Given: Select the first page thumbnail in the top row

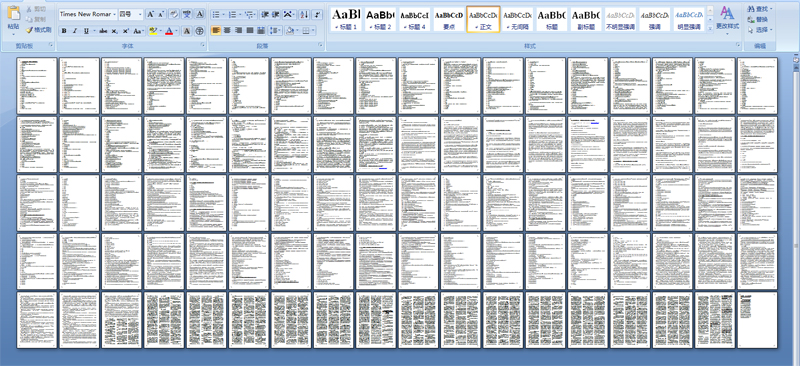Looking at the screenshot, I should point(37,85).
